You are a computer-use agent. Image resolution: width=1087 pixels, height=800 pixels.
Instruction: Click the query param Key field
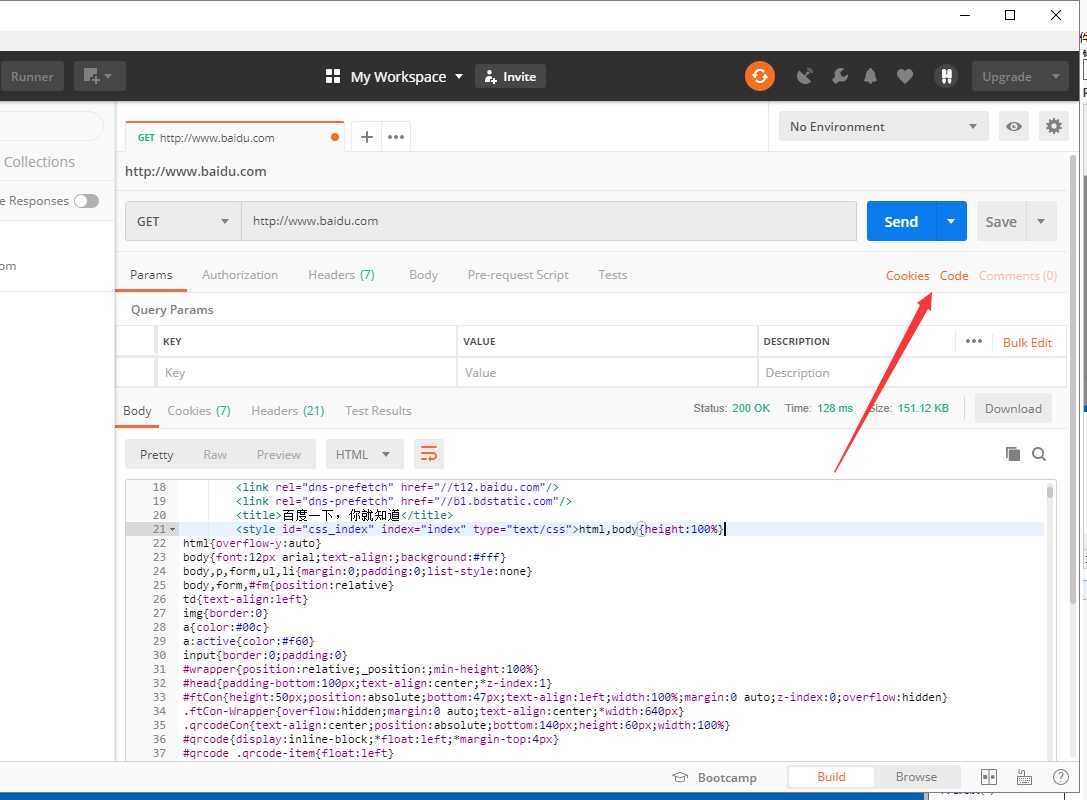point(306,372)
